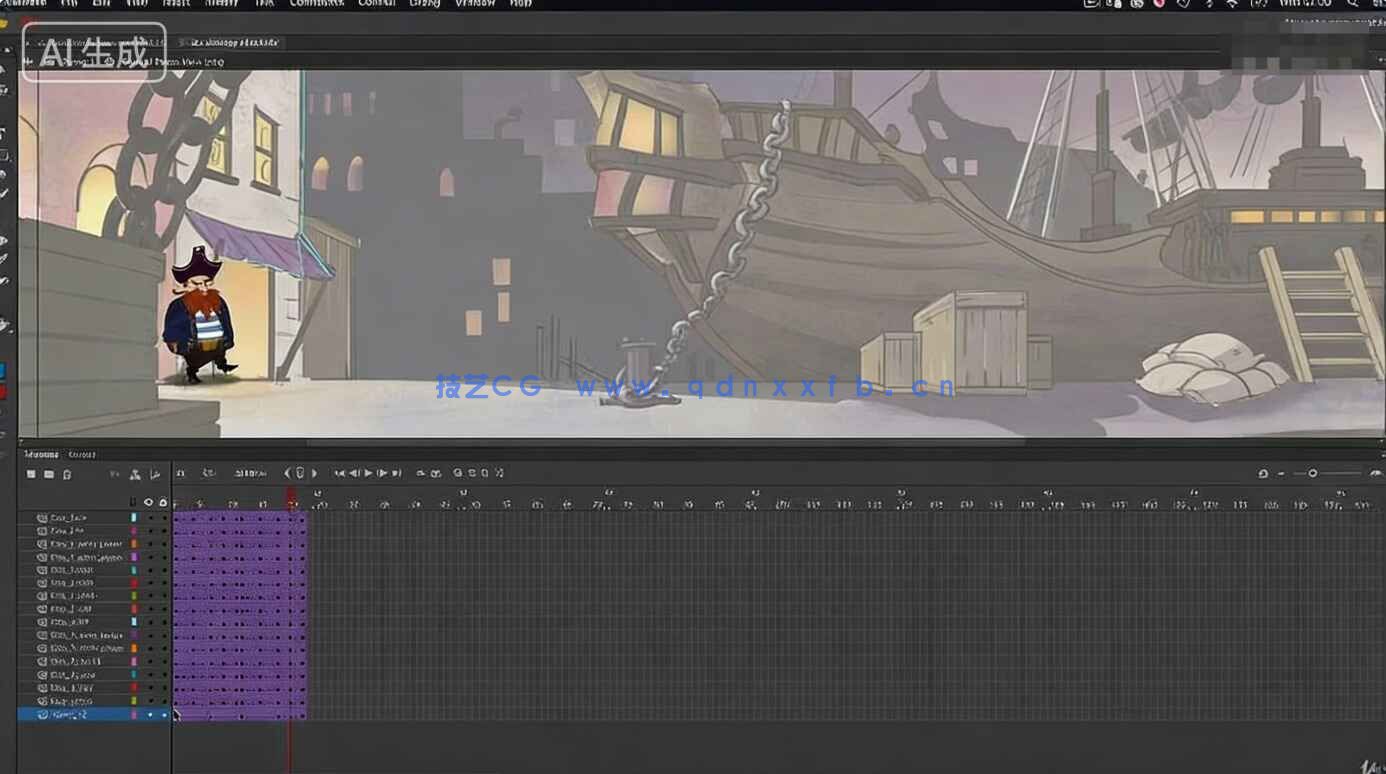Open the Modify menu
This screenshot has height=774, width=1386.
[x=222, y=4]
